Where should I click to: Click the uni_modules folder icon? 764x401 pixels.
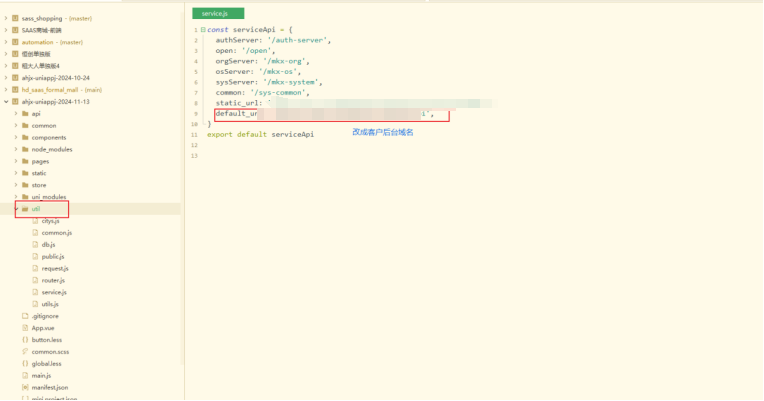(x=25, y=197)
